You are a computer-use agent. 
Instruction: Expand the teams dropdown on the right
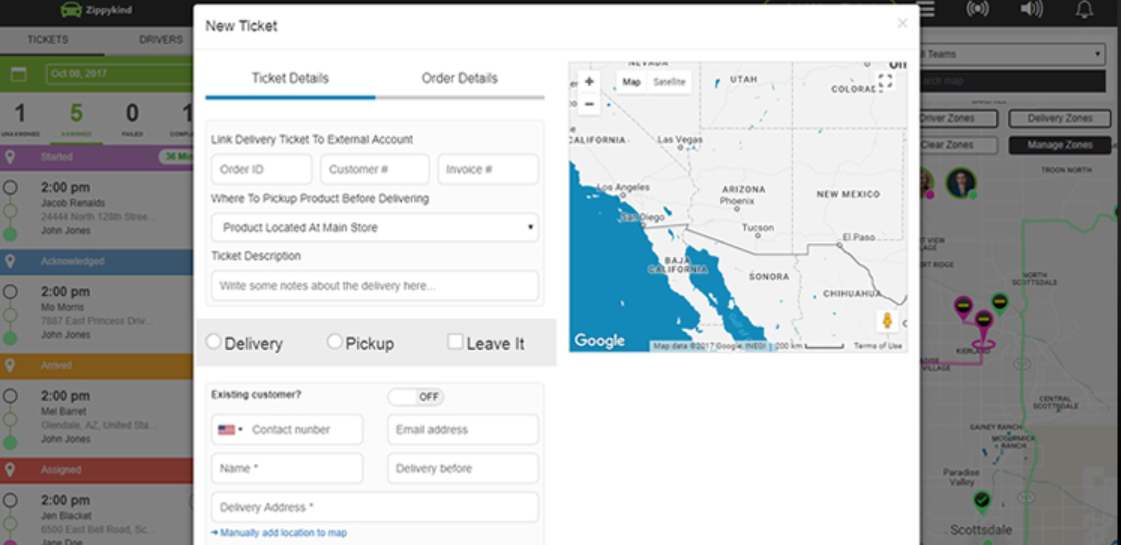tap(1010, 54)
